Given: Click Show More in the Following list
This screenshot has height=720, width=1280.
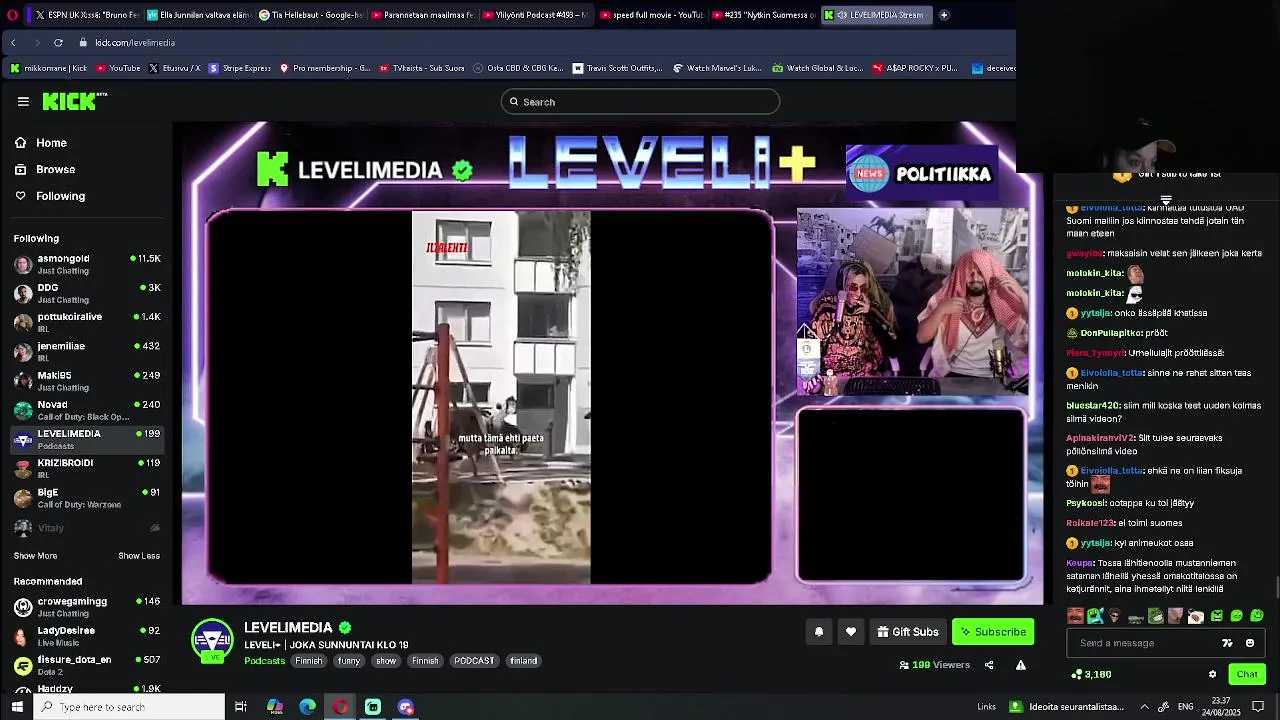Looking at the screenshot, I should click(35, 556).
